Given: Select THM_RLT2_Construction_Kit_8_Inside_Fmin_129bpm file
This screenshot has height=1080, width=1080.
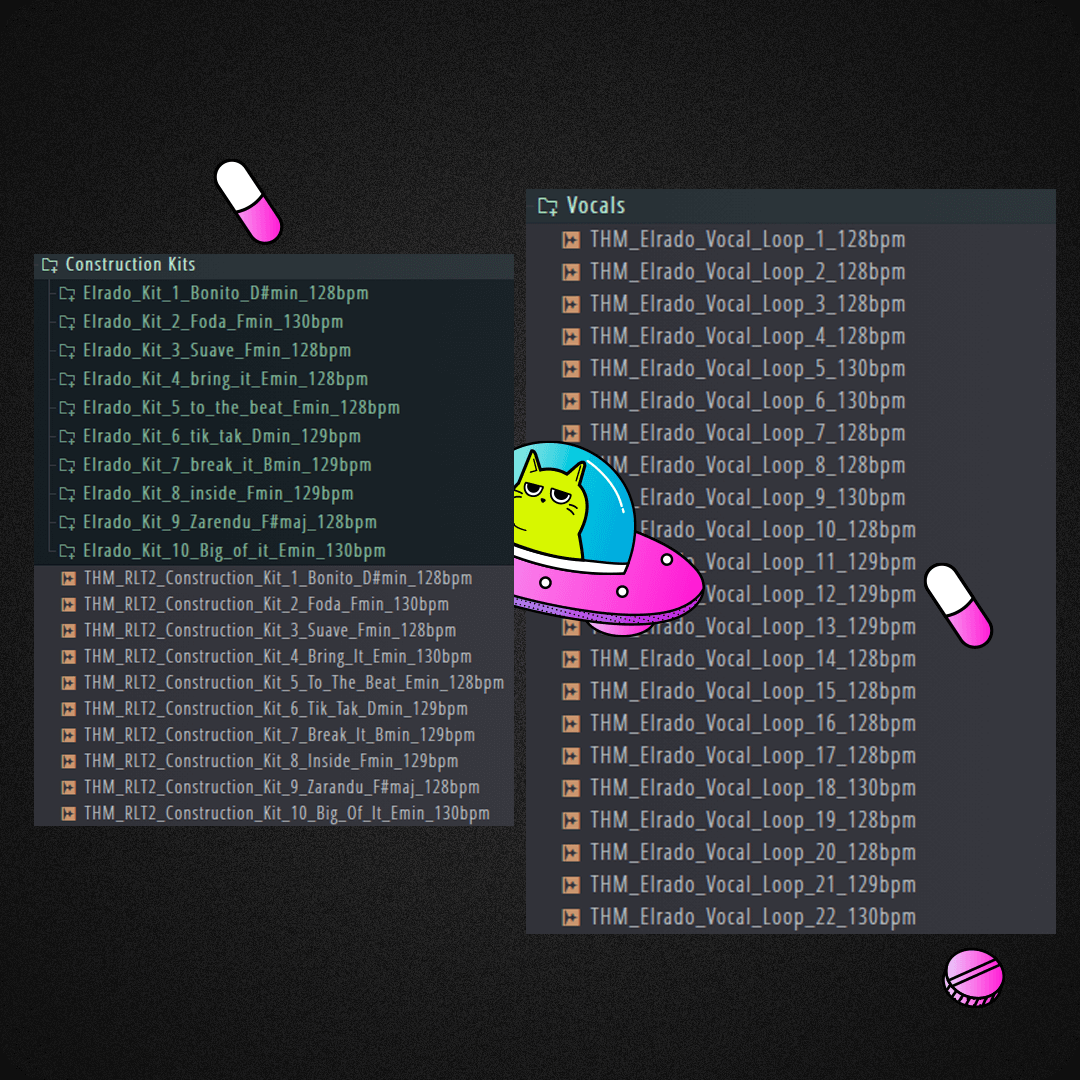Looking at the screenshot, I should (271, 761).
